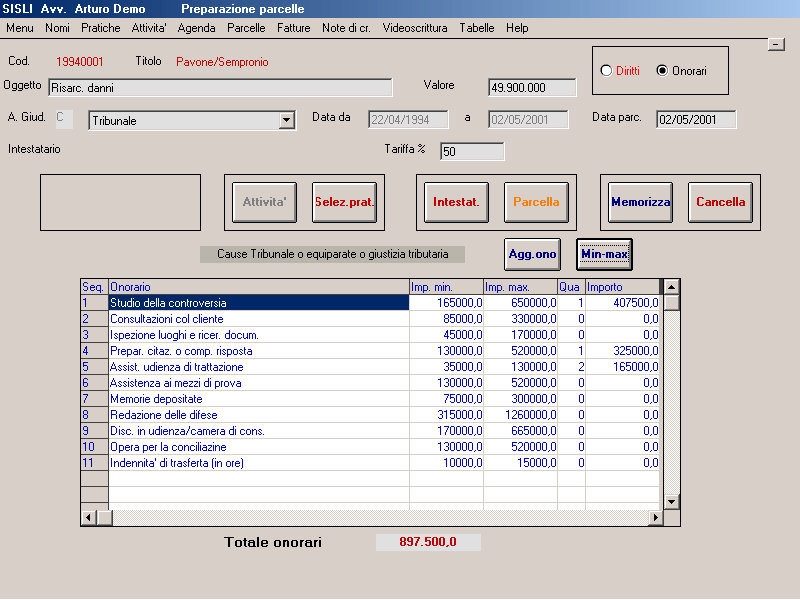Click the Min-max button
This screenshot has width=800, height=600.
pos(604,254)
